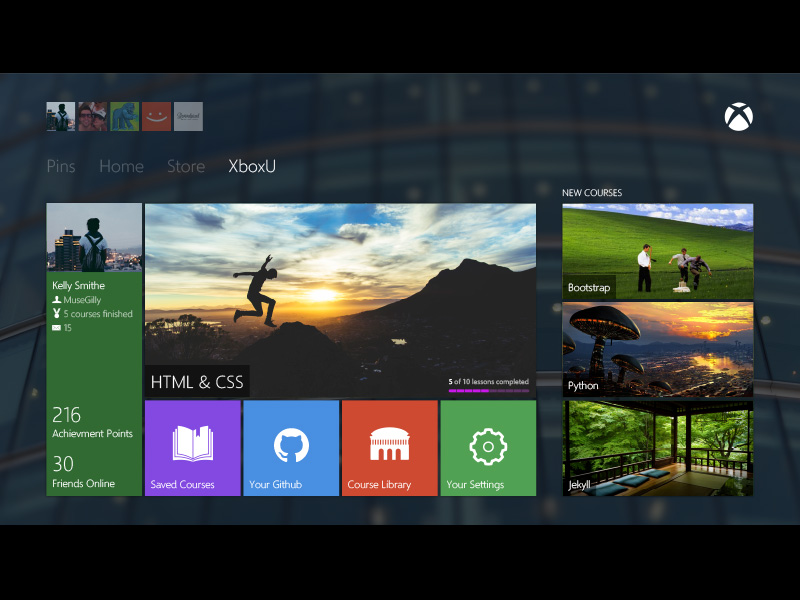
Task: Click the 30 friends count
Action: point(63,464)
